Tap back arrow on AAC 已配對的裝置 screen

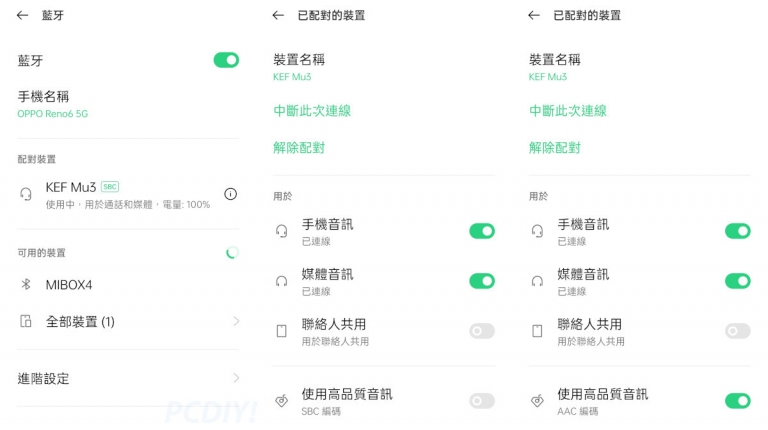pos(534,15)
